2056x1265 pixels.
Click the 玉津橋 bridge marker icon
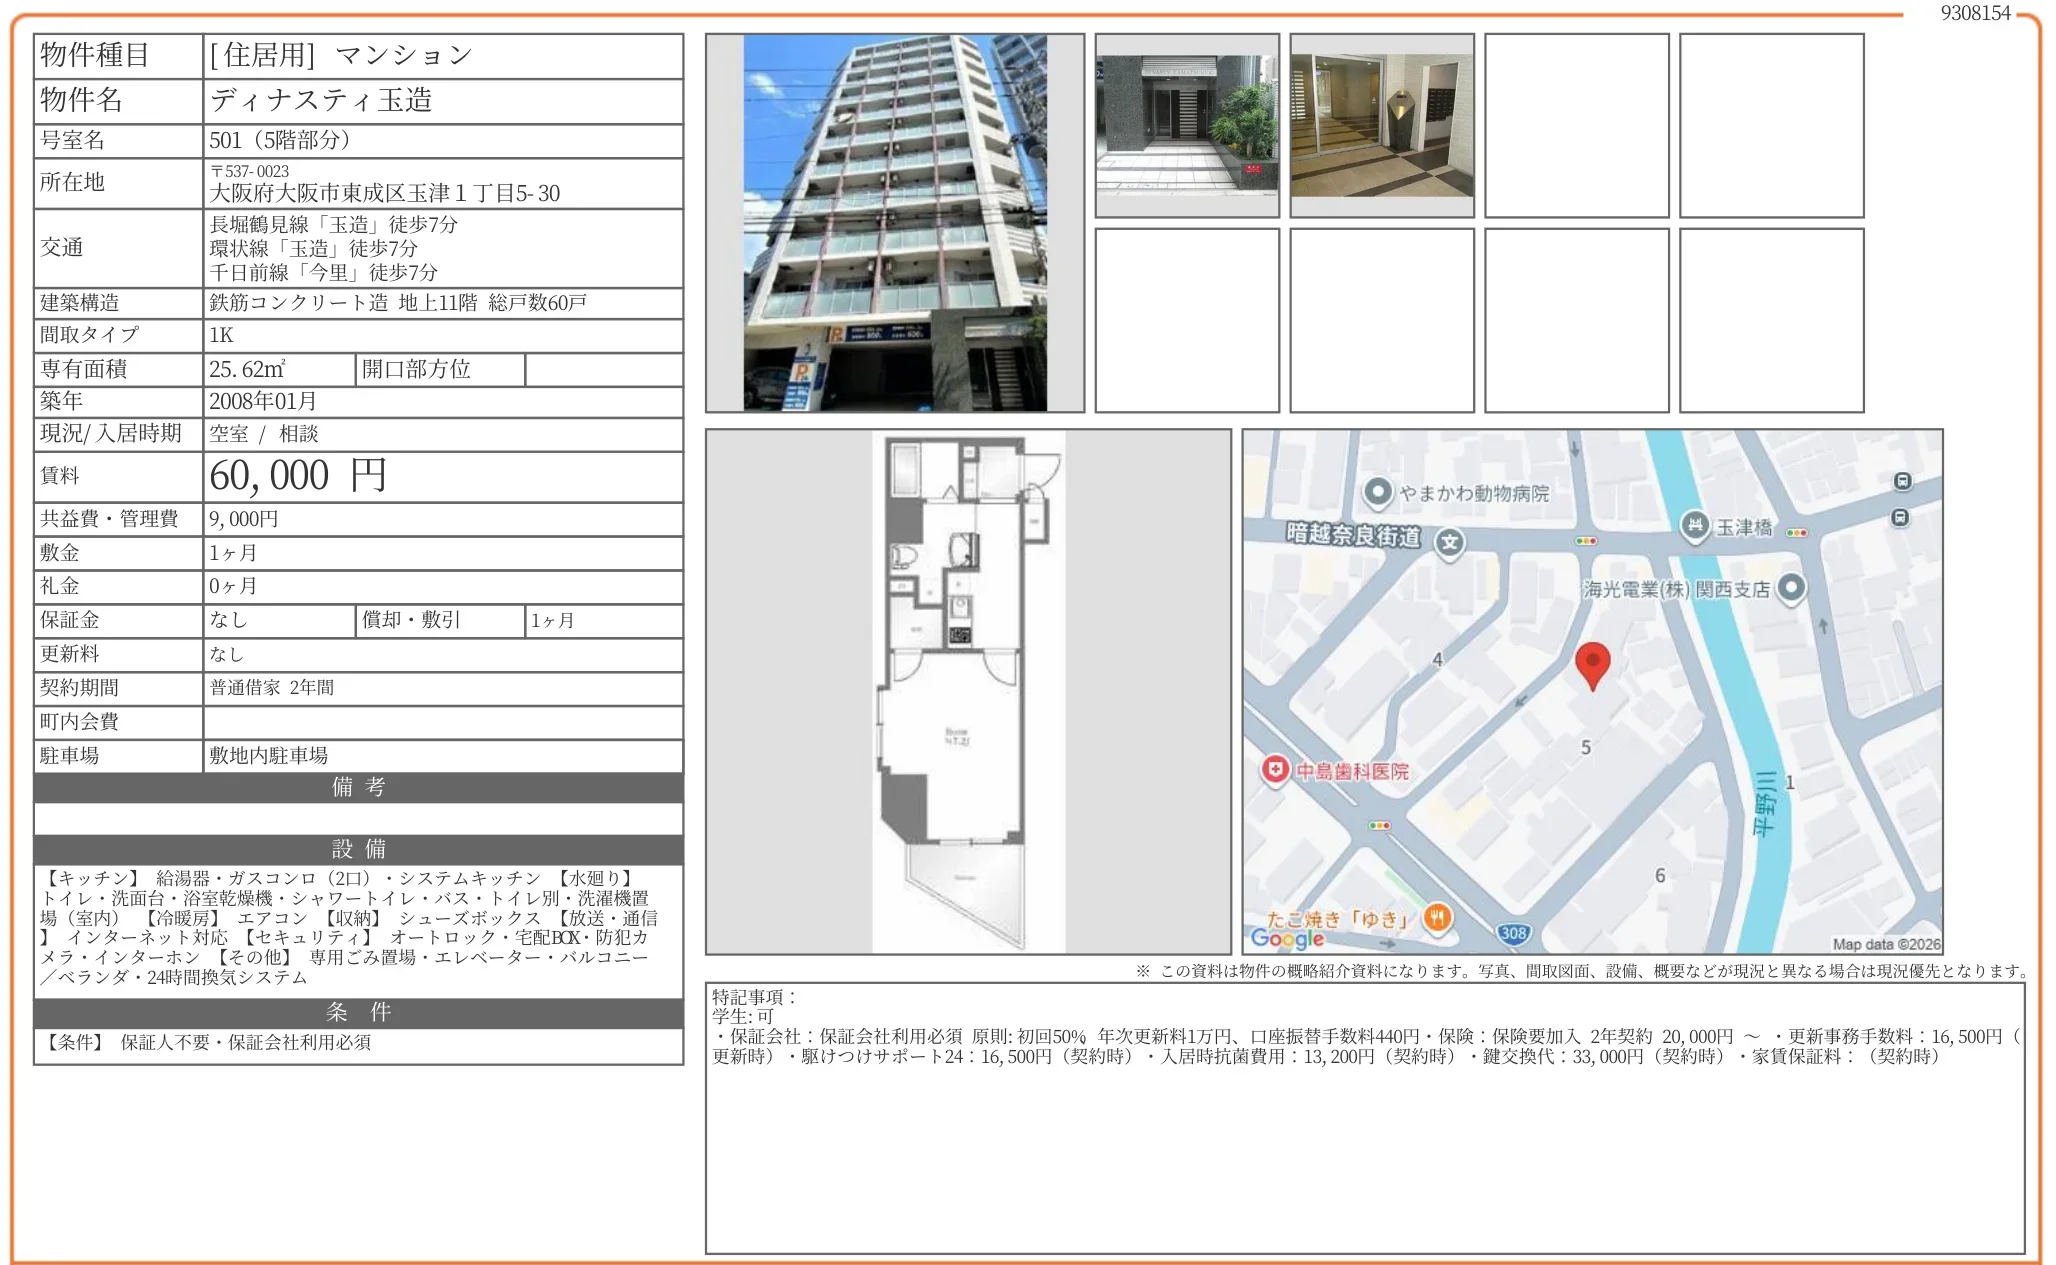point(1694,525)
